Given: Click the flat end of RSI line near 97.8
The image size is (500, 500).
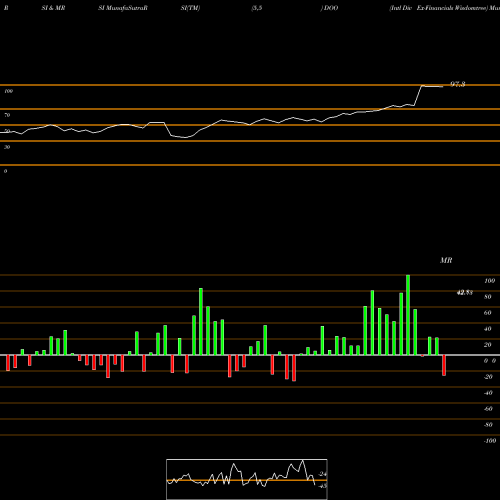Looking at the screenshot, I should (432, 87).
